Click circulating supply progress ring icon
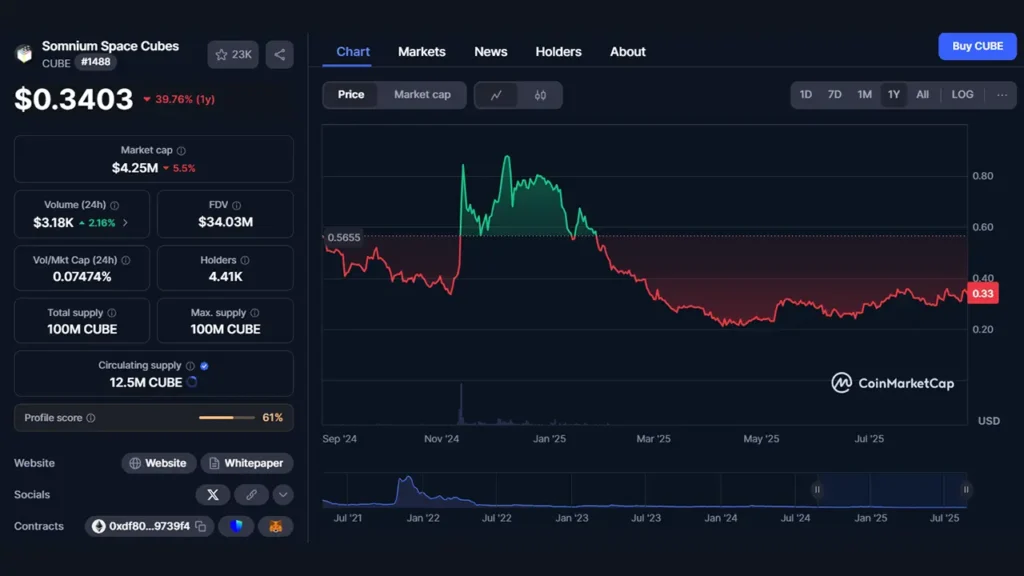 (x=192, y=383)
